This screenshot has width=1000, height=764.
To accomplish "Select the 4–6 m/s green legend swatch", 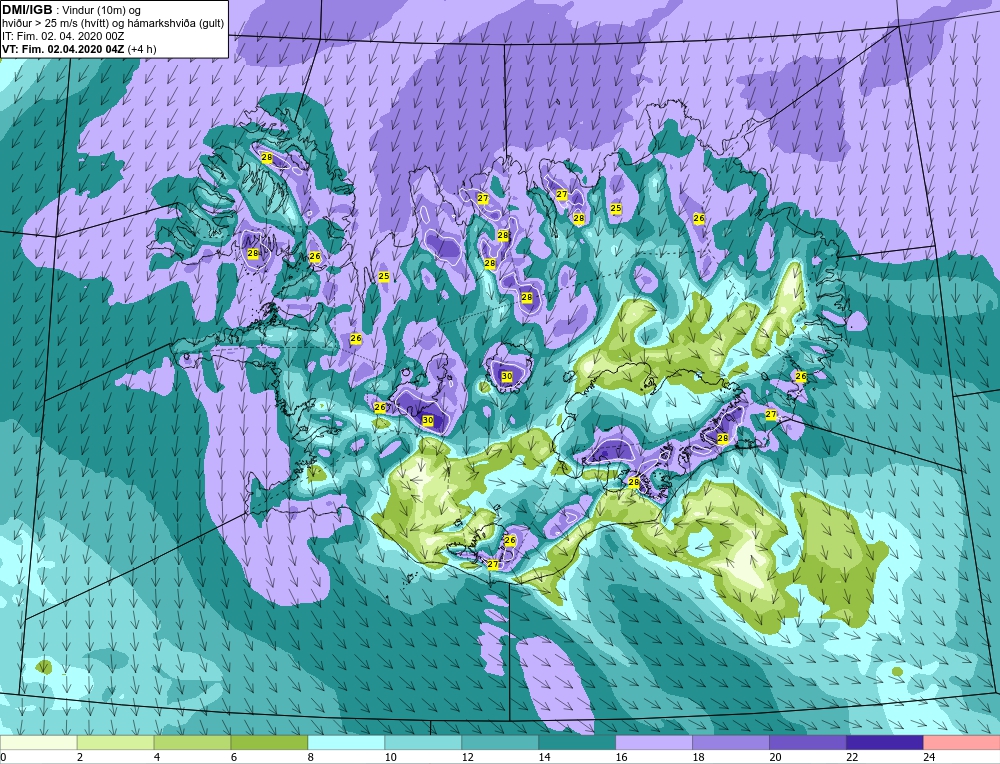I will coord(193,743).
